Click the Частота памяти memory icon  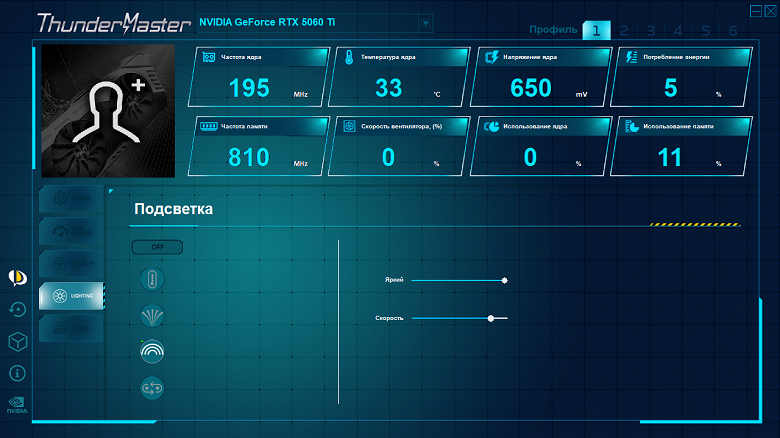pyautogui.click(x=209, y=126)
